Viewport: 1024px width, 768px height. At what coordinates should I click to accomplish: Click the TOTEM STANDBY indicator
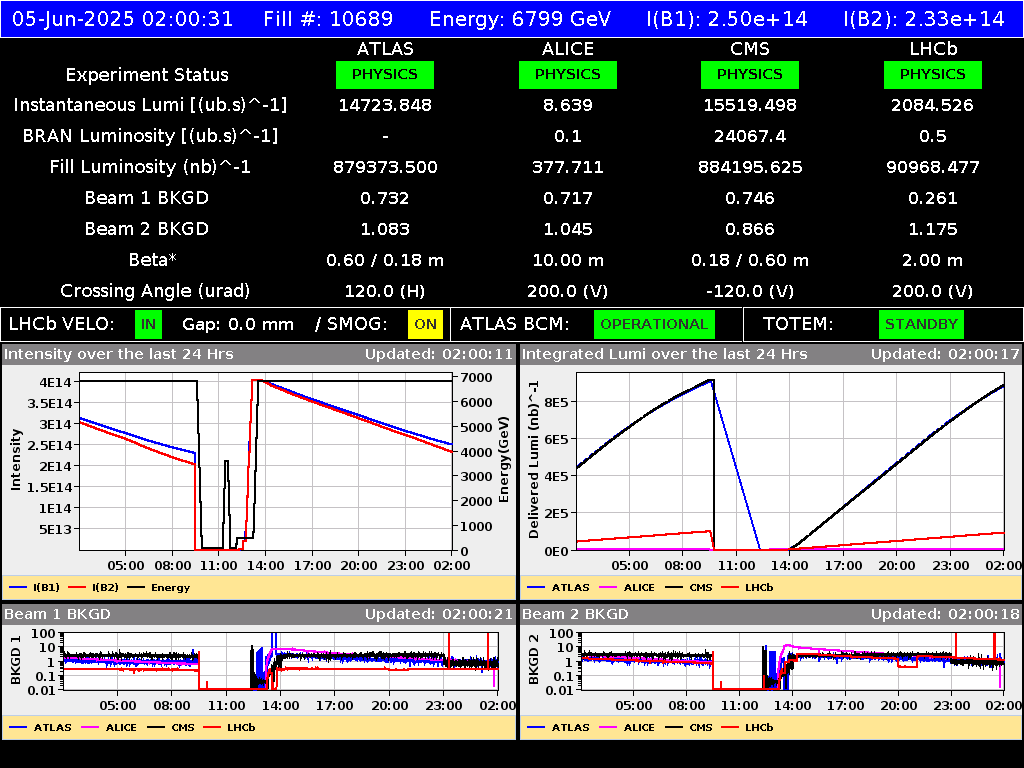click(921, 325)
